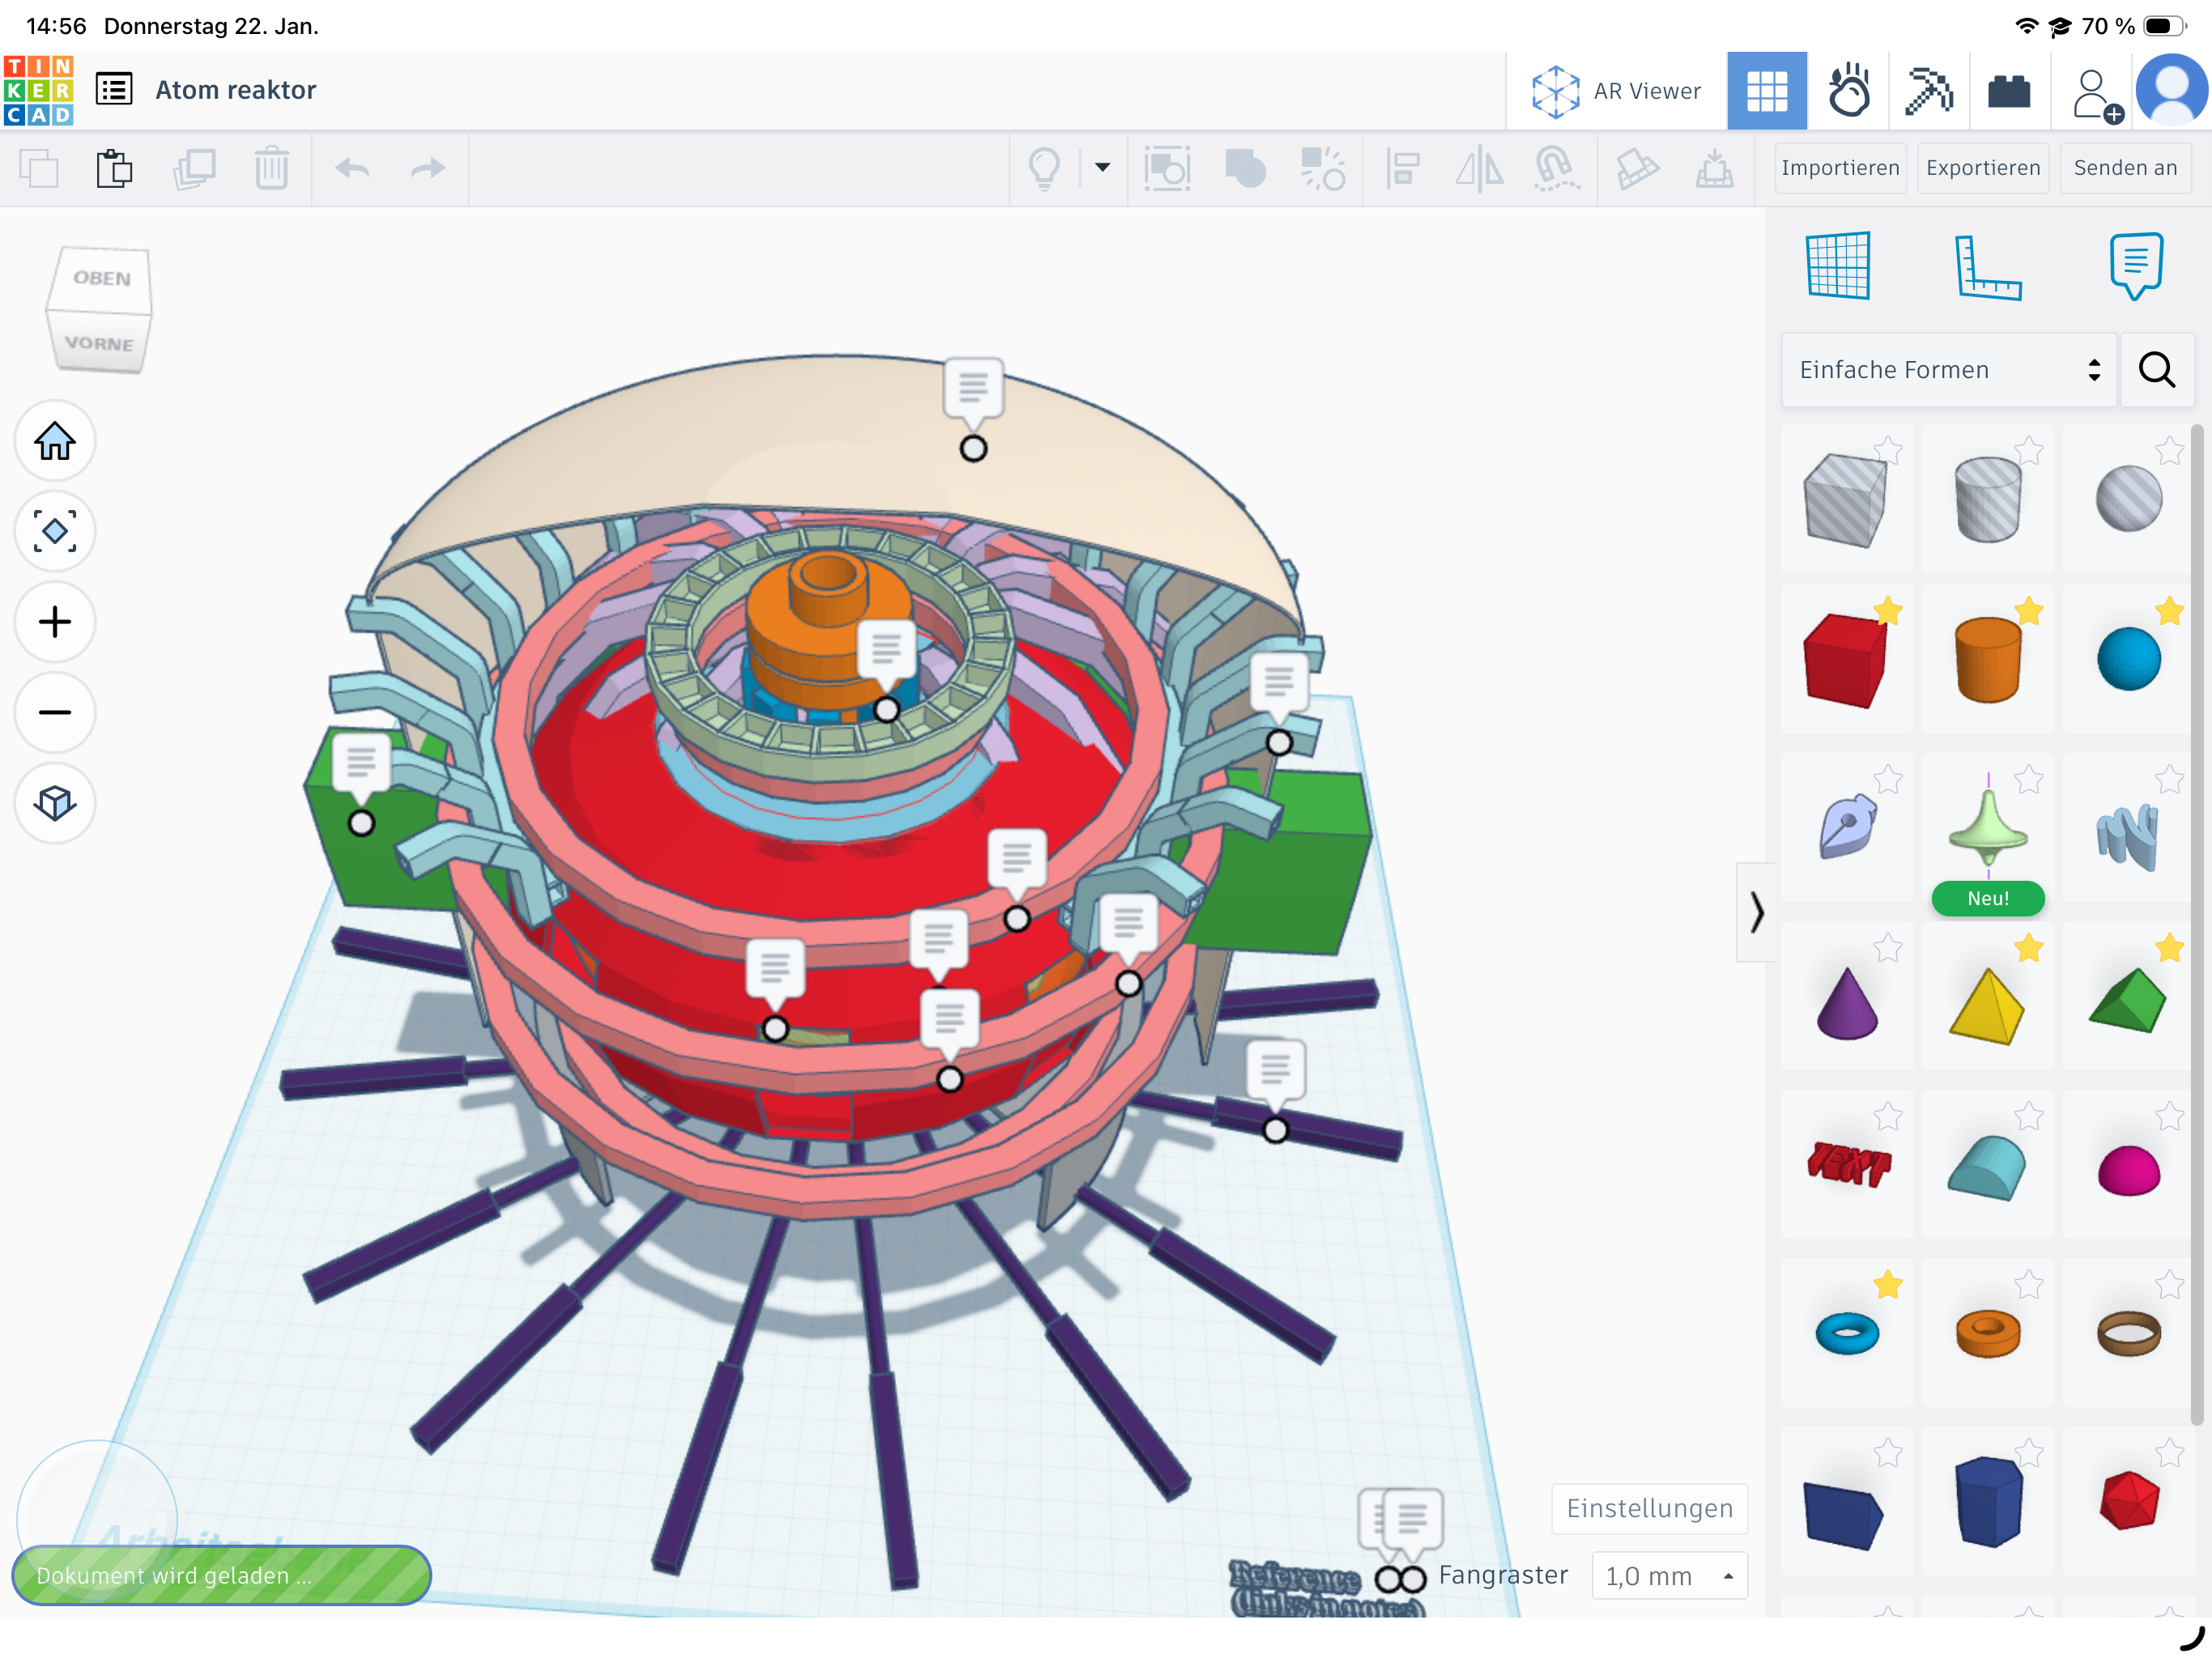Viewport: 2212px width, 1658px height.
Task: Toggle orthographic perspective cube view
Action: click(x=55, y=803)
